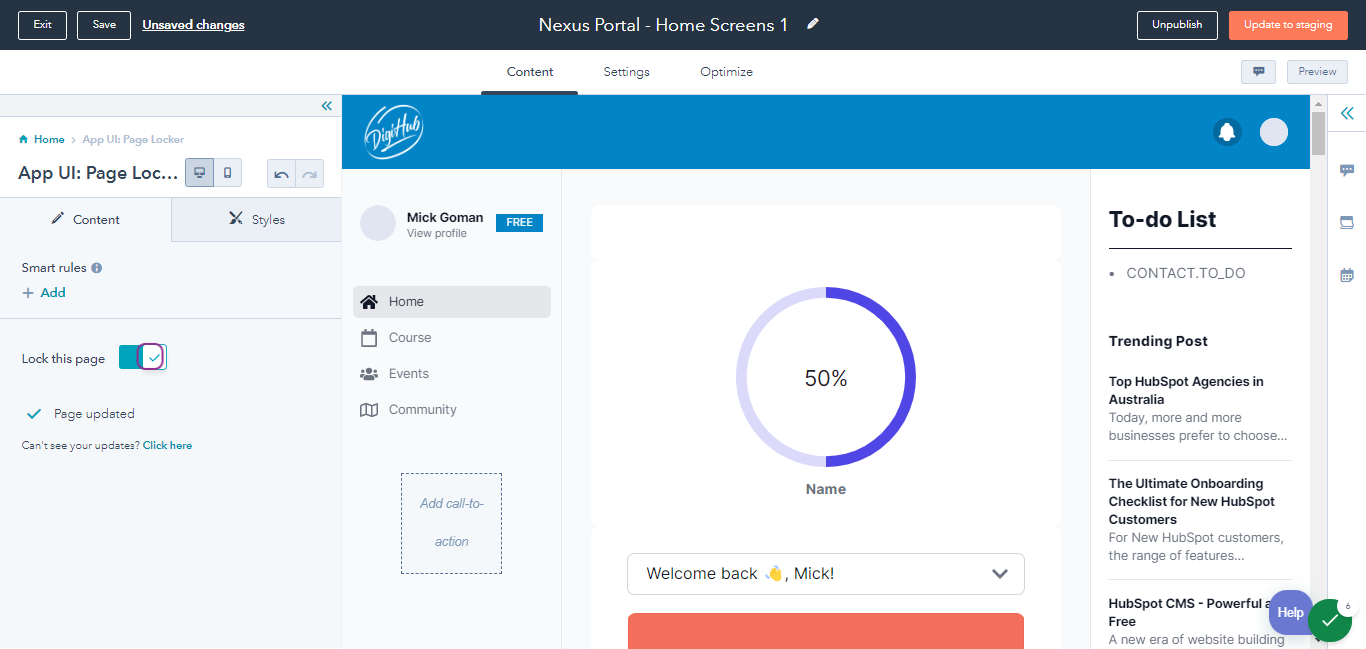Open the calendar icon in right rail

pos(1347,275)
